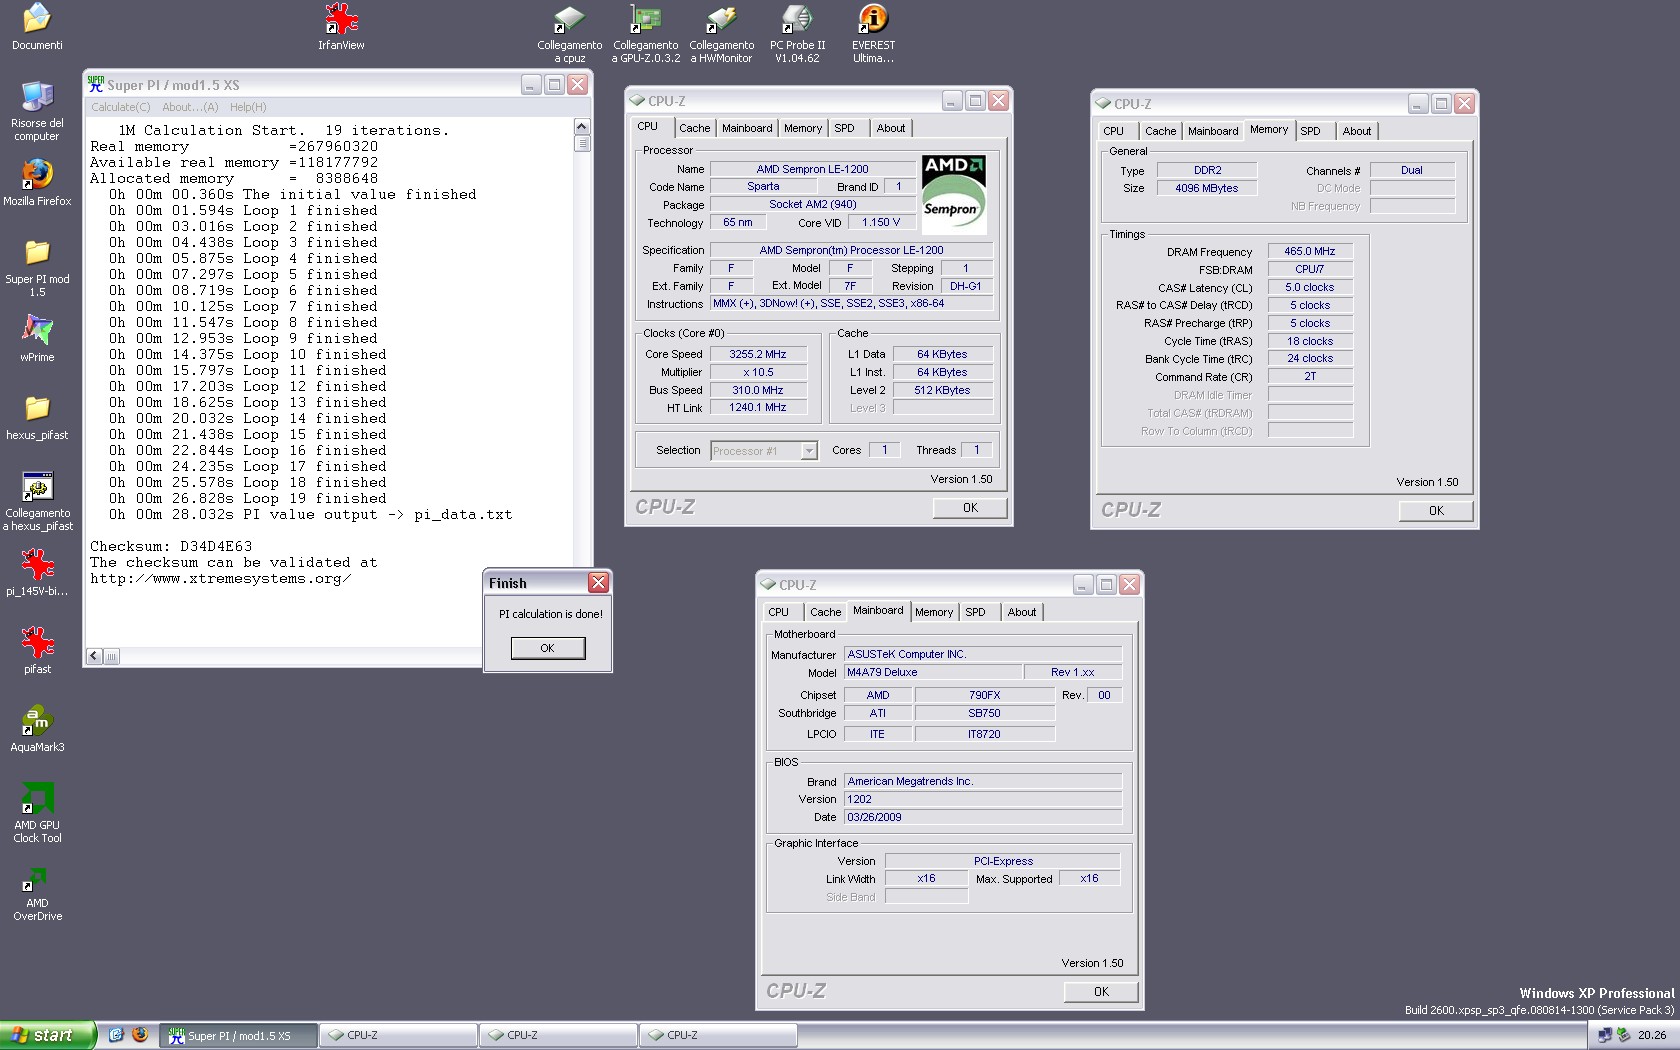Launch AMD GPU Clock Tool icon
Image resolution: width=1680 pixels, height=1050 pixels.
(37, 813)
